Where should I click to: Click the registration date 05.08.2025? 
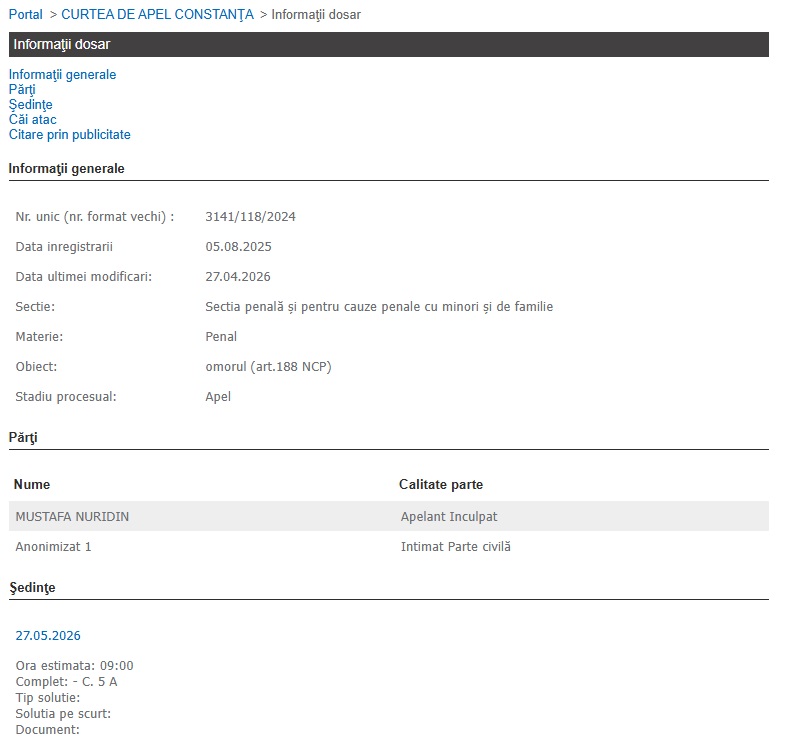click(238, 247)
